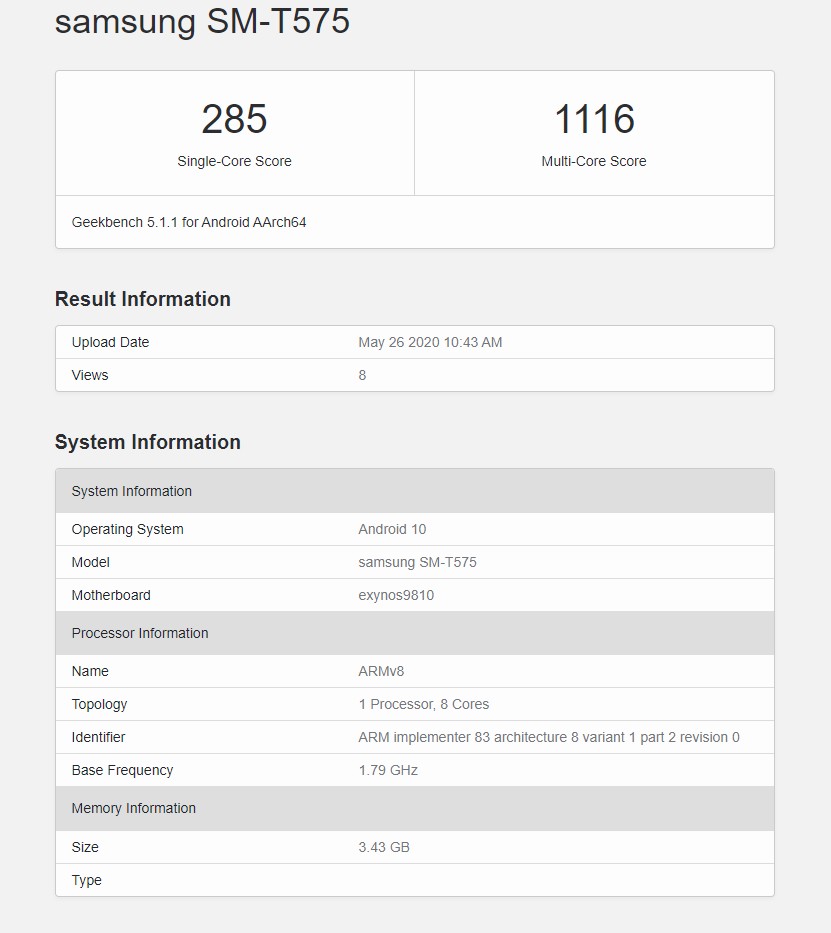Select the ARMv8 processor name value
Image resolution: width=831 pixels, height=933 pixels.
point(381,671)
